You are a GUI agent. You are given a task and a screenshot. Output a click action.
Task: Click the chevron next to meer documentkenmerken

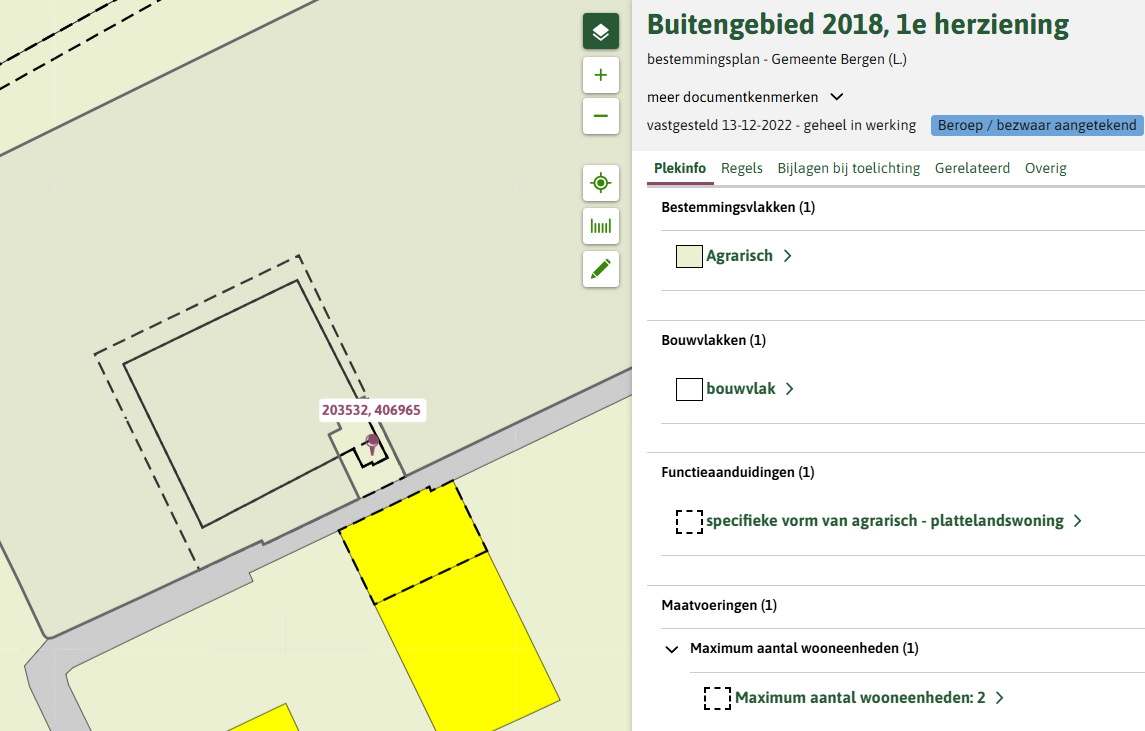pyautogui.click(x=837, y=96)
